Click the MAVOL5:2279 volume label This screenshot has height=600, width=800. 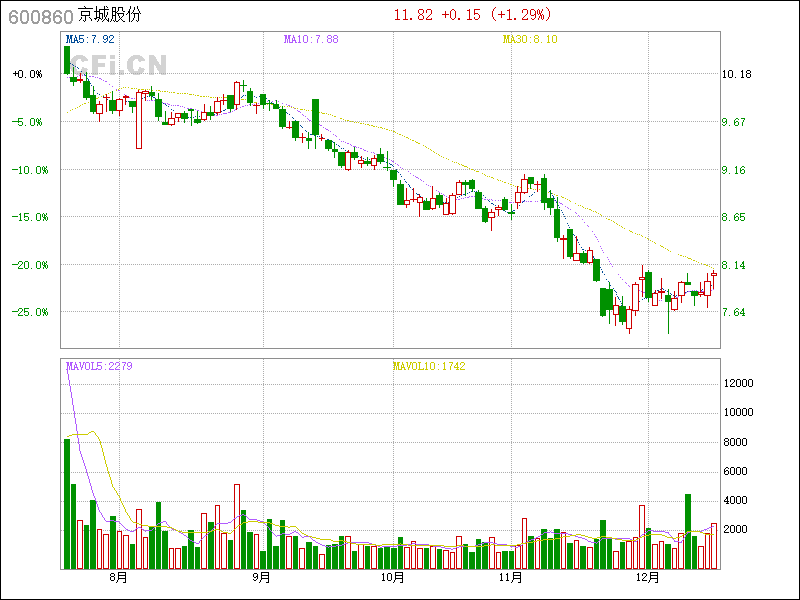coord(99,366)
